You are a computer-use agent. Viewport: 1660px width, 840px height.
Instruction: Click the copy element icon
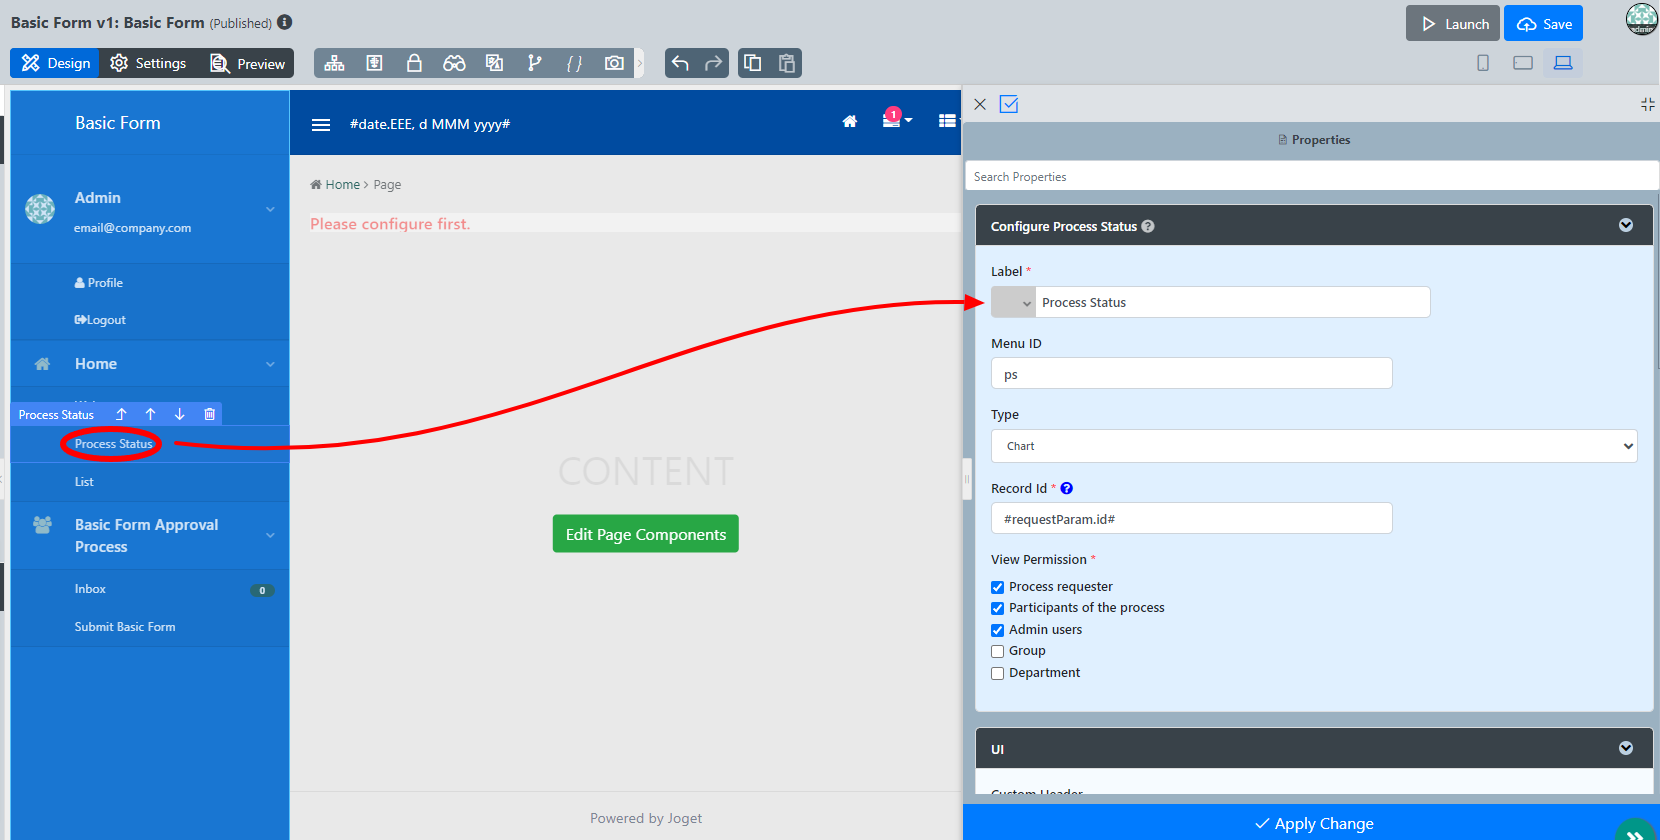tap(753, 63)
